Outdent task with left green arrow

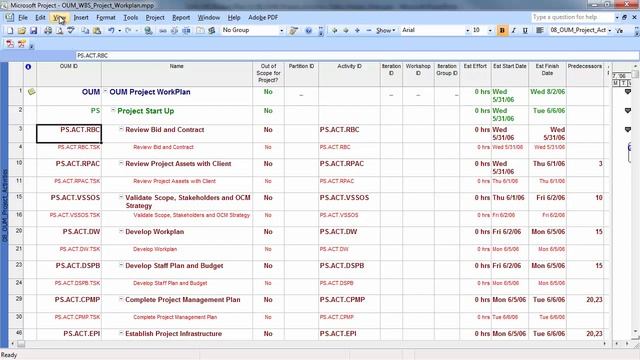(334, 31)
